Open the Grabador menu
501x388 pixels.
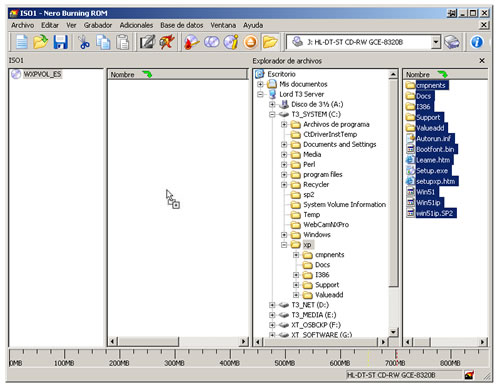click(98, 25)
